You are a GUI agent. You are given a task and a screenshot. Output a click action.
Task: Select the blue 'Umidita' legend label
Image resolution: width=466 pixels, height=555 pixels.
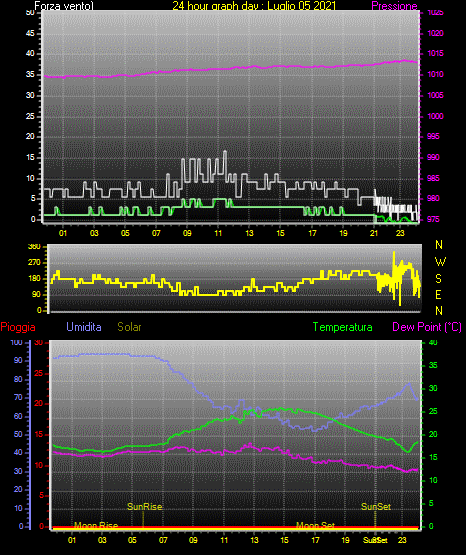[x=84, y=327]
